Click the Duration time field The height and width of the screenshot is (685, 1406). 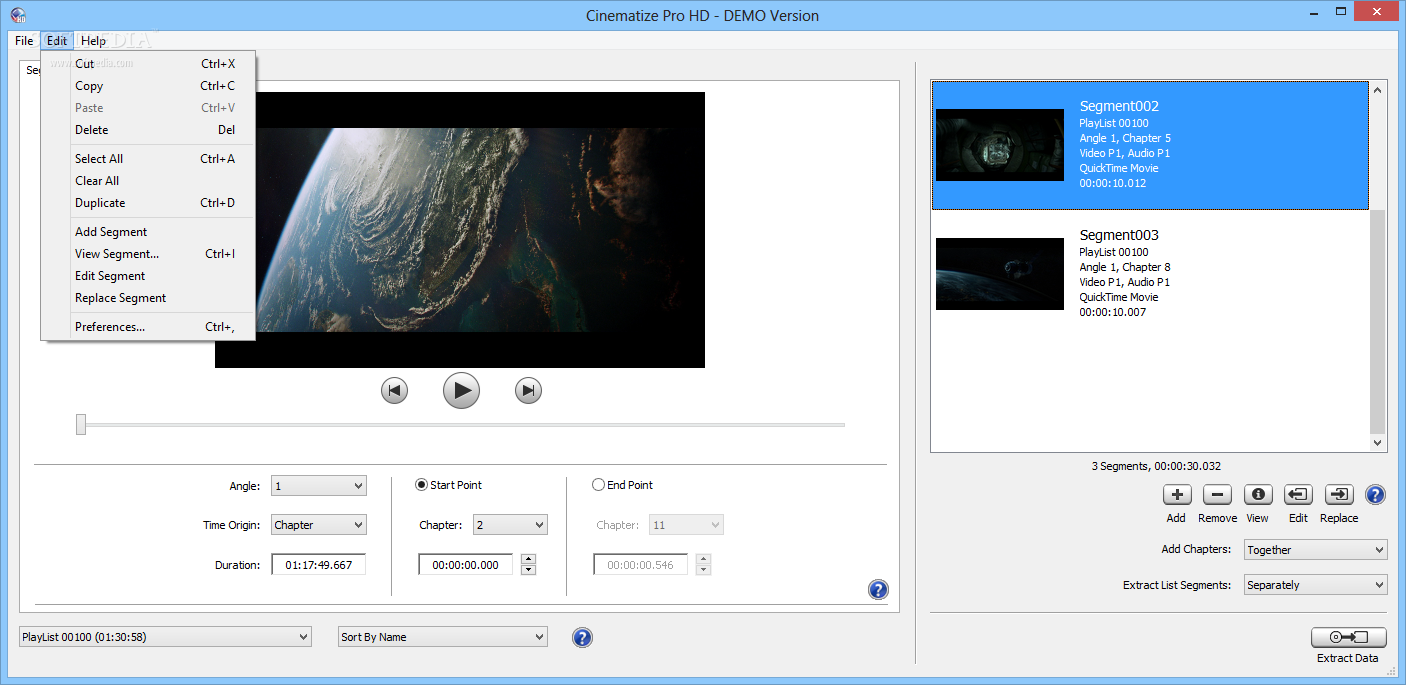[x=318, y=565]
